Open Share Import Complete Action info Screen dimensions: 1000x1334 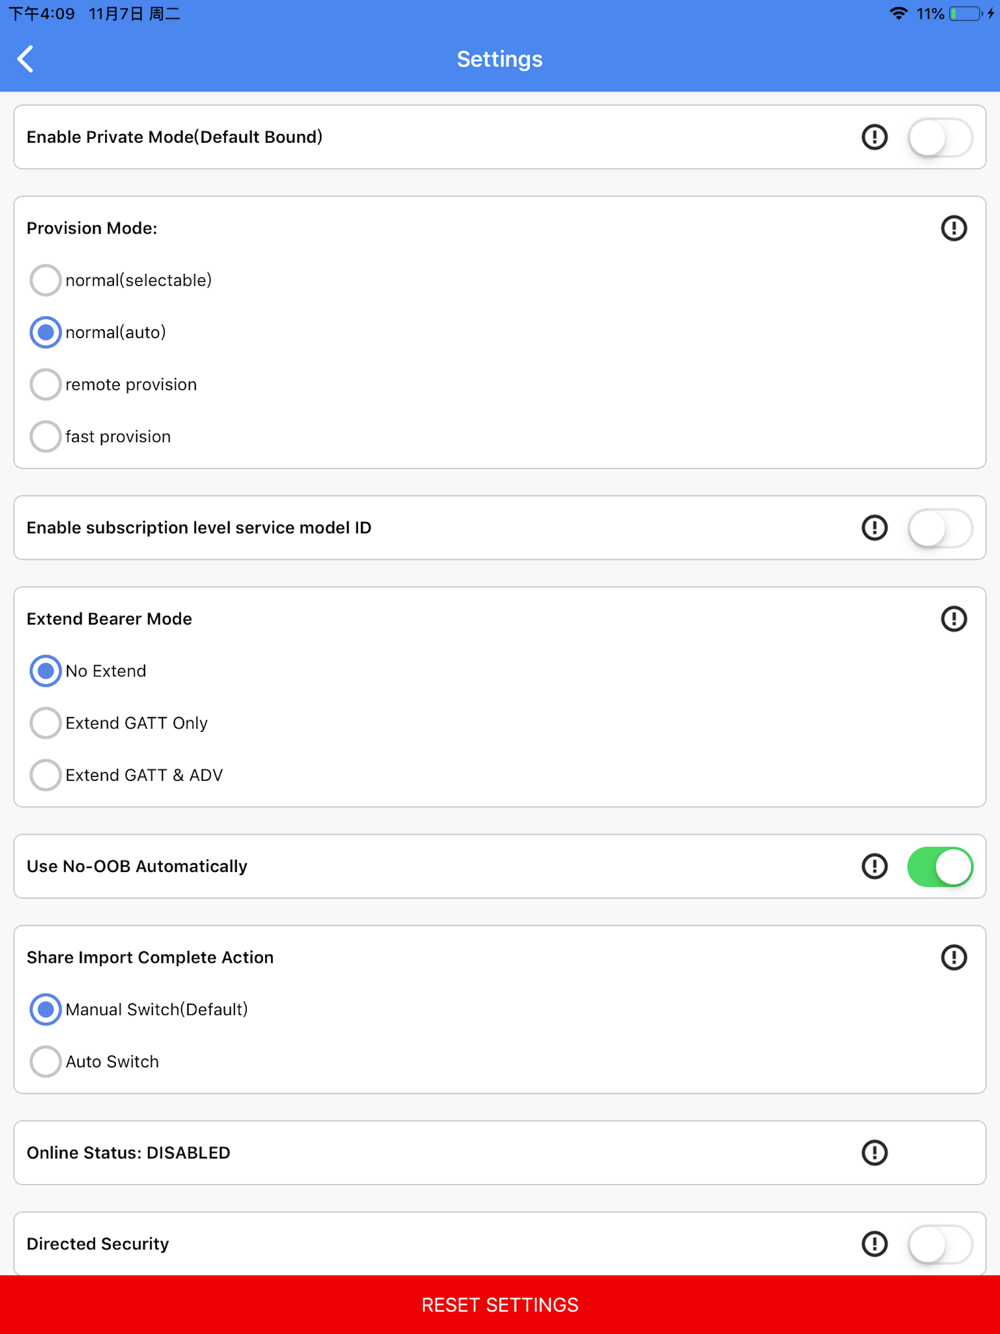click(953, 957)
